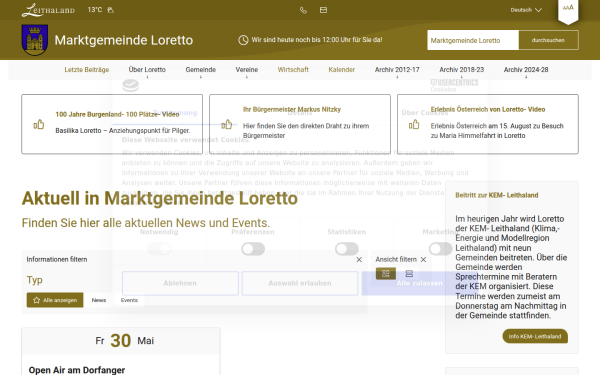Switch to list view icon
Image resolution: width=600 pixels, height=375 pixels.
coord(409,274)
